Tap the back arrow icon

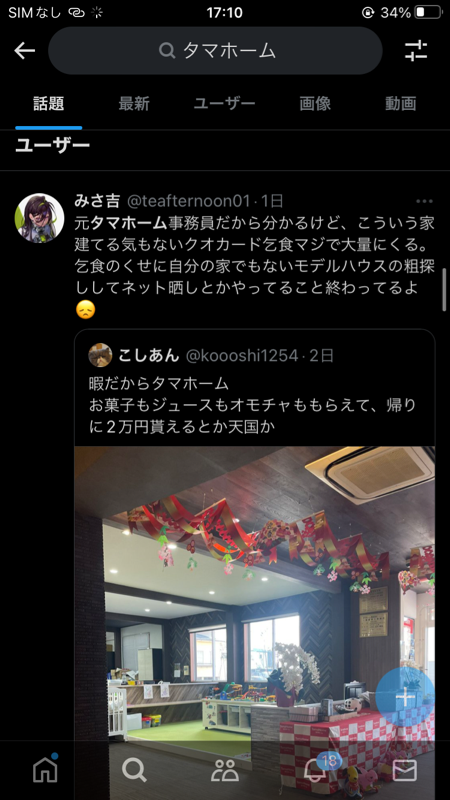point(24,51)
